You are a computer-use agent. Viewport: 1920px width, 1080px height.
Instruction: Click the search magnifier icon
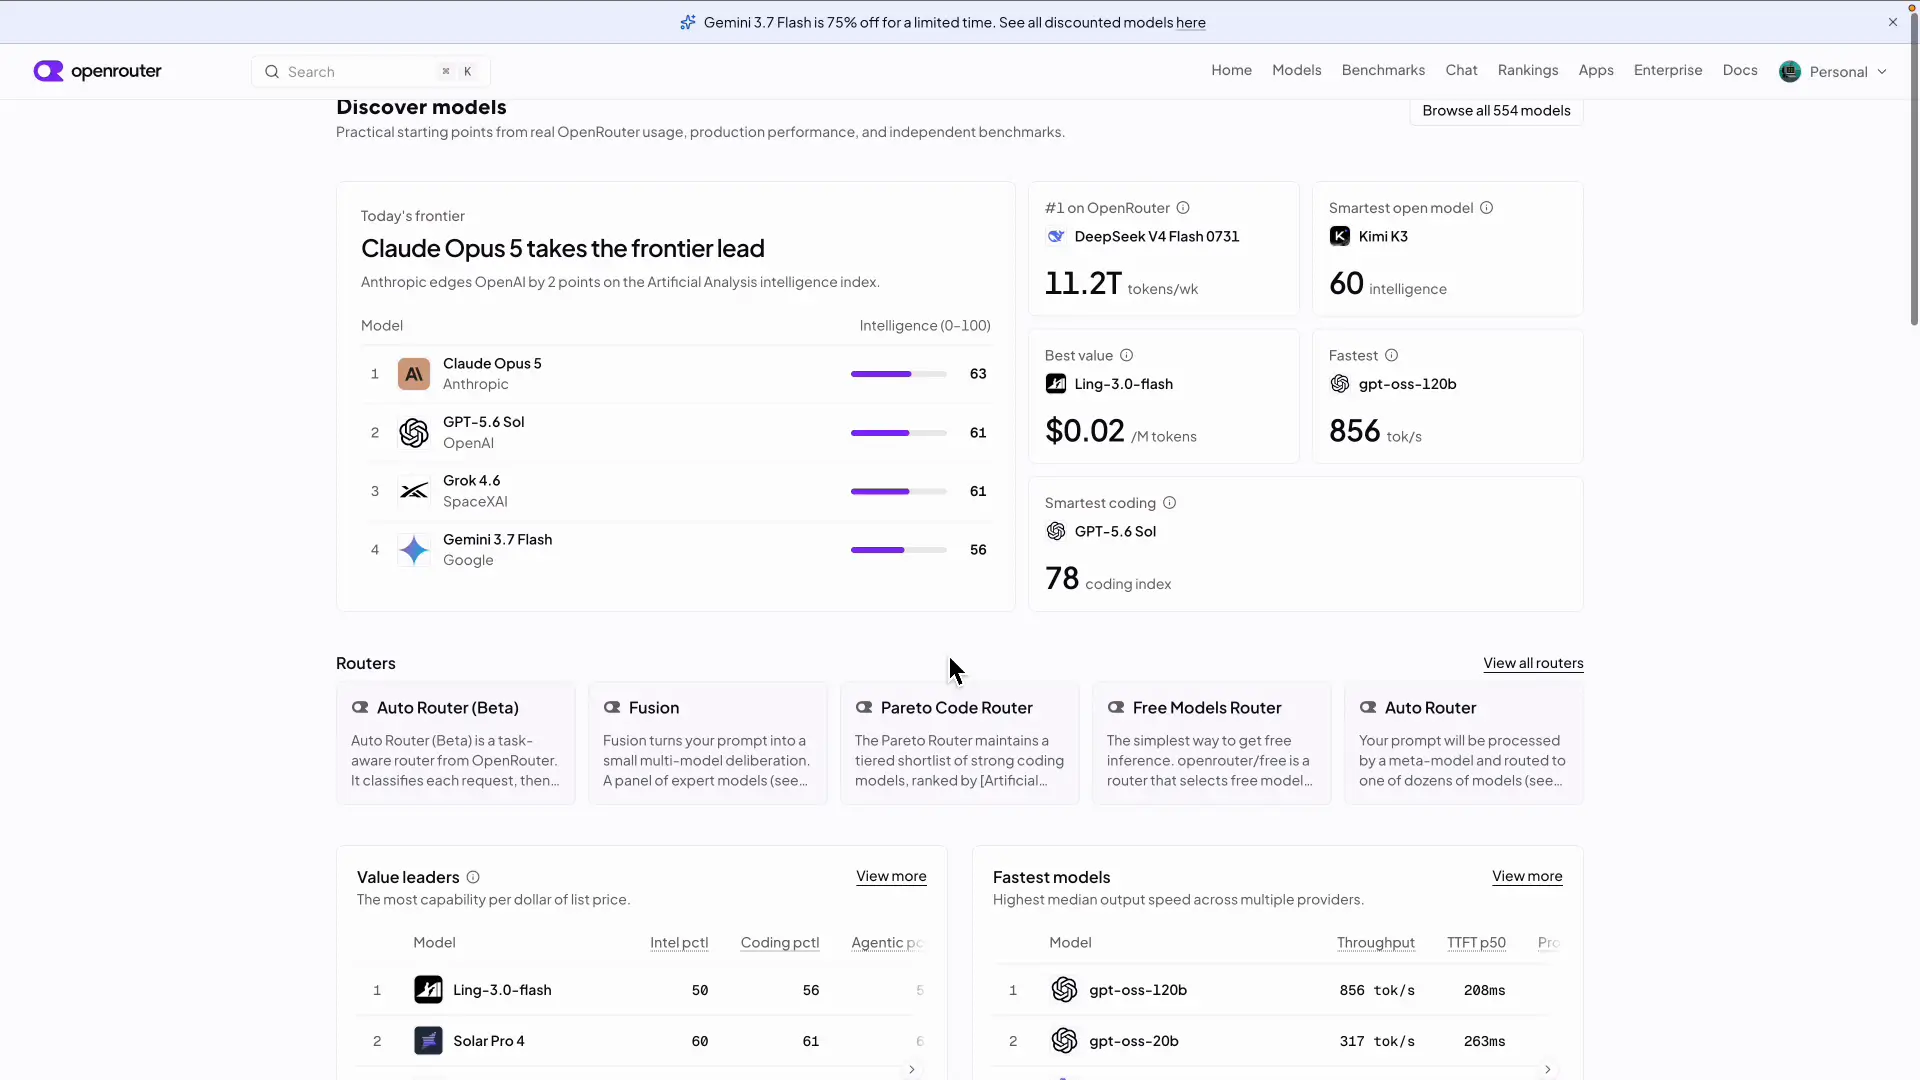(271, 72)
